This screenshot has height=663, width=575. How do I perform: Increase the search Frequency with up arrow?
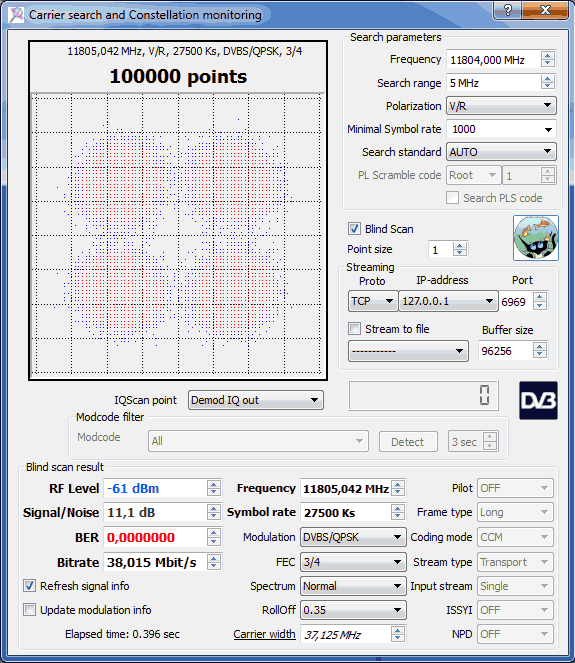(548, 55)
